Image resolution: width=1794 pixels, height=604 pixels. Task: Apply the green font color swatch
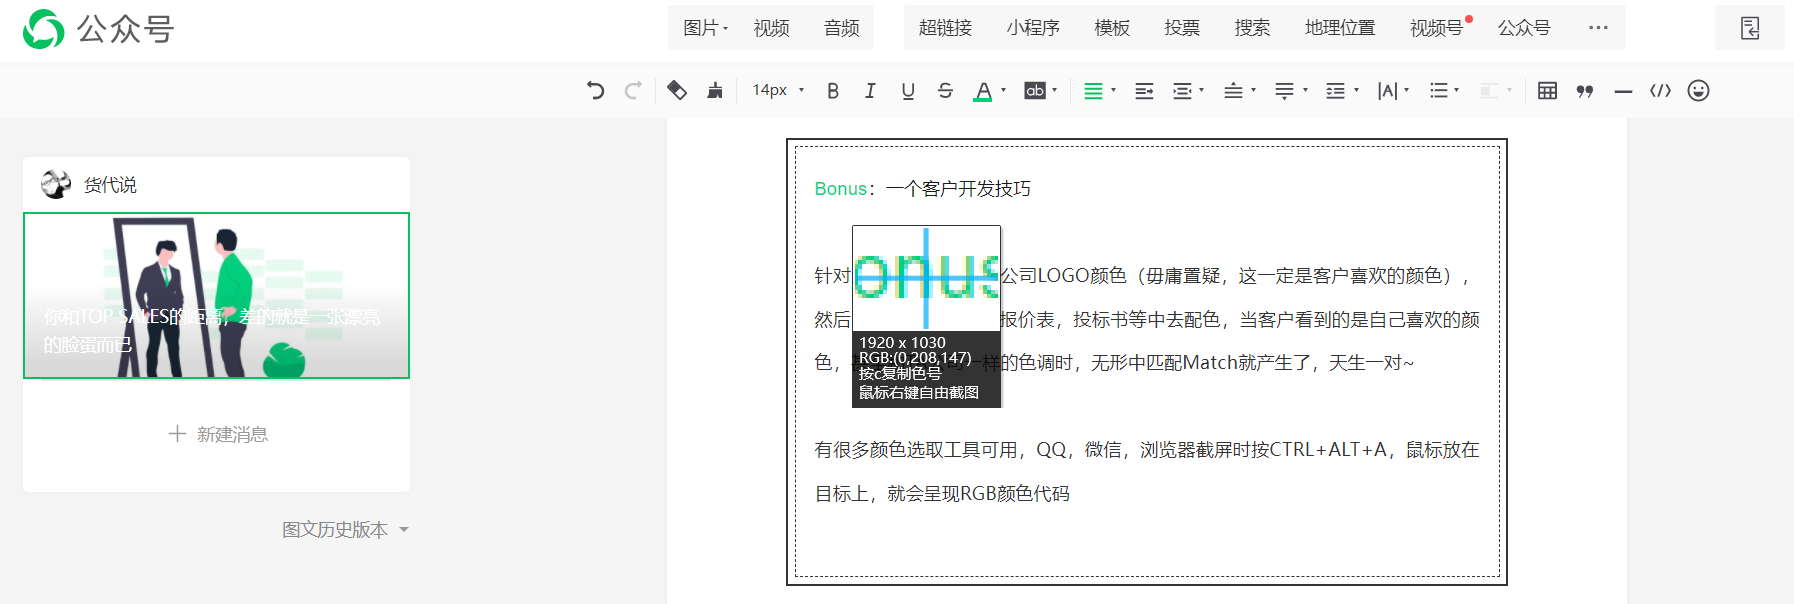coord(983,91)
